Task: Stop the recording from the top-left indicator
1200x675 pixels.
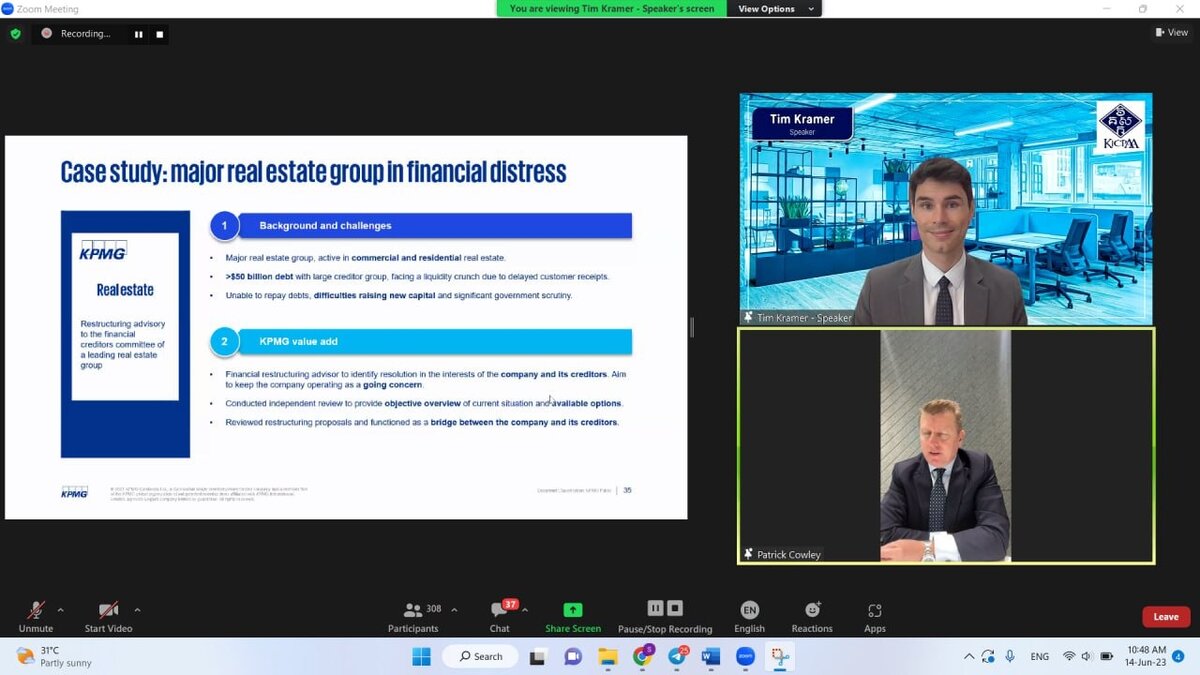Action: pos(159,34)
